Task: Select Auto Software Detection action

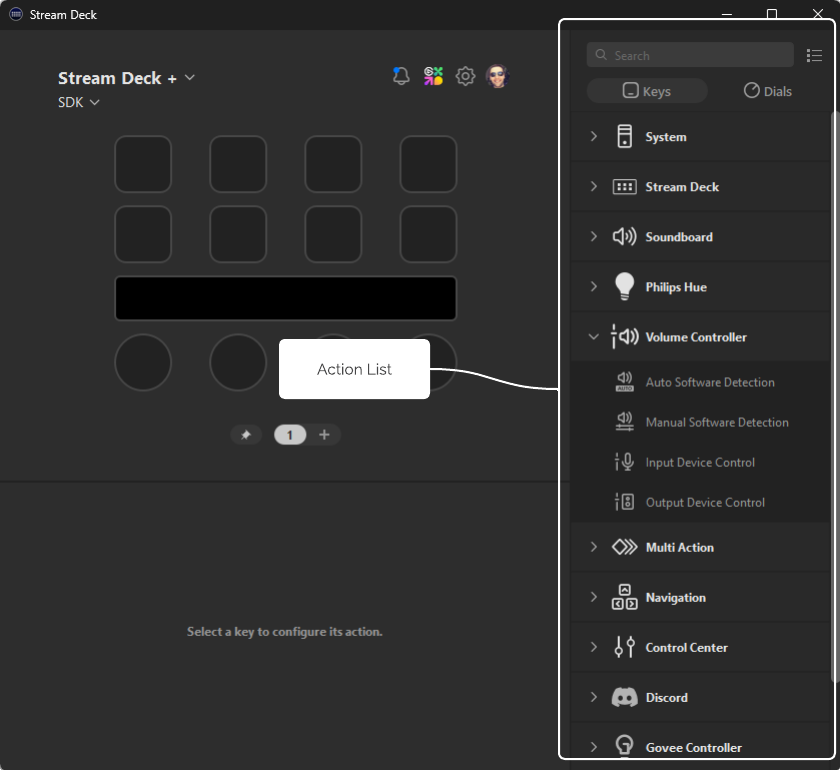Action: [x=709, y=382]
